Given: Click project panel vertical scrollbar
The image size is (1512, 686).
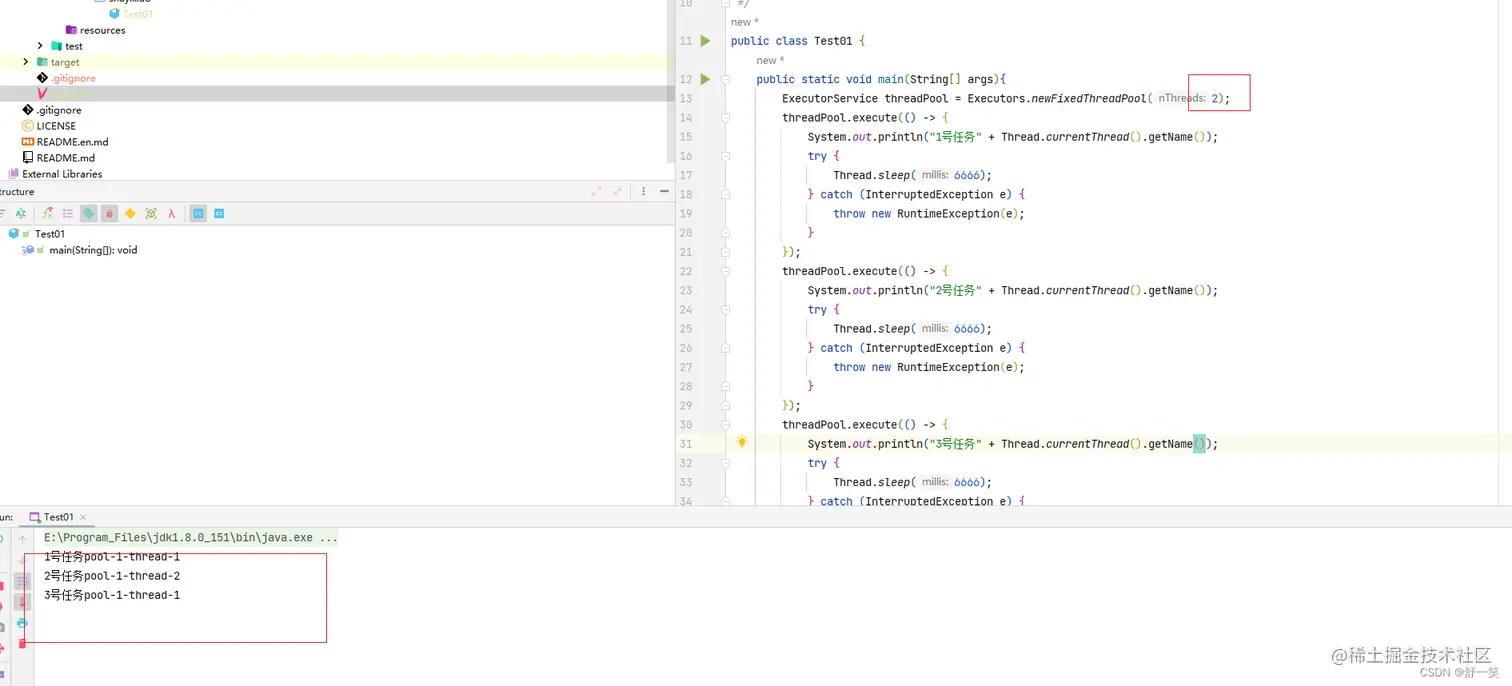Looking at the screenshot, I should [x=671, y=80].
